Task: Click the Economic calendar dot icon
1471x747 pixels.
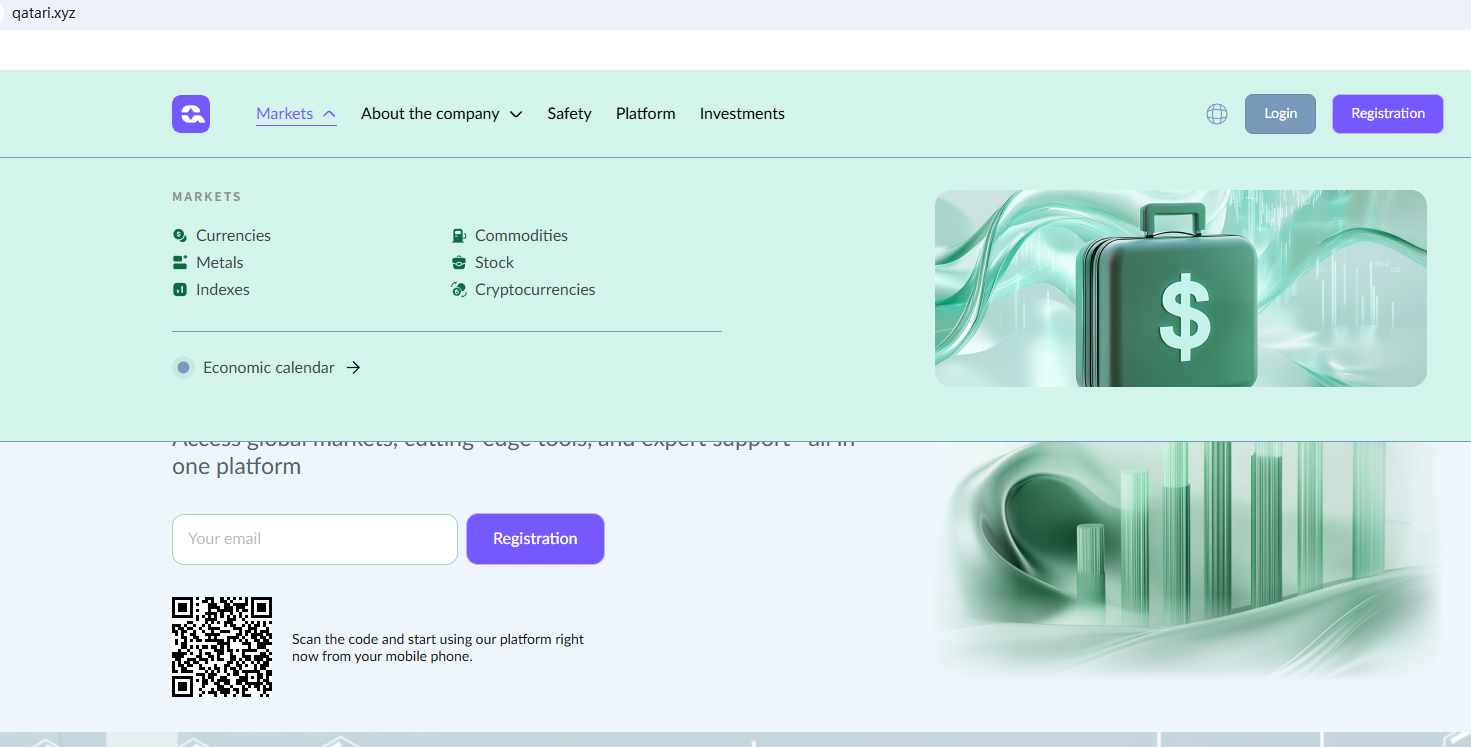Action: click(183, 368)
